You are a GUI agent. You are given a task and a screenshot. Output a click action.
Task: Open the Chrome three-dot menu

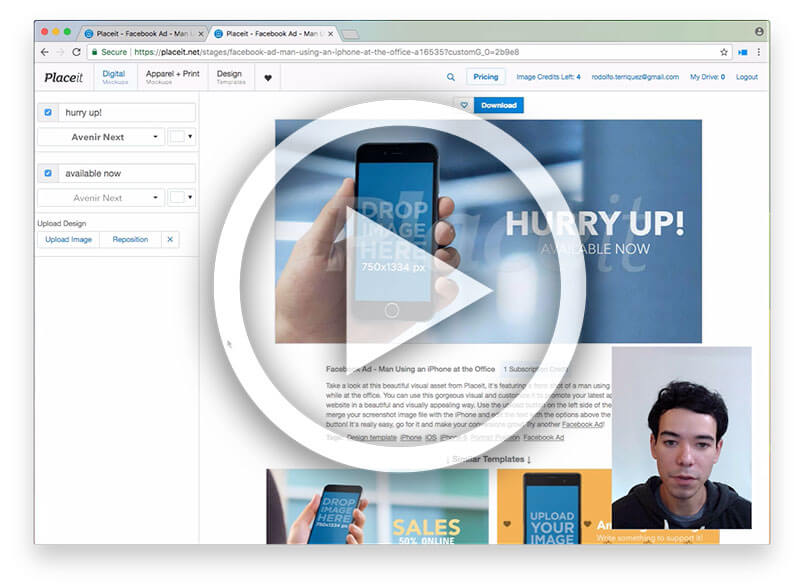759,52
